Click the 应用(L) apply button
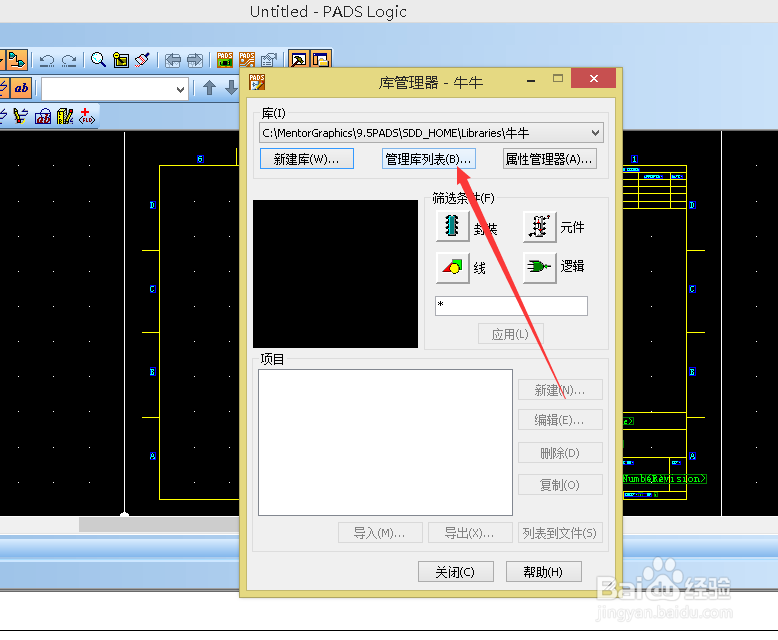The height and width of the screenshot is (640, 778). click(511, 334)
